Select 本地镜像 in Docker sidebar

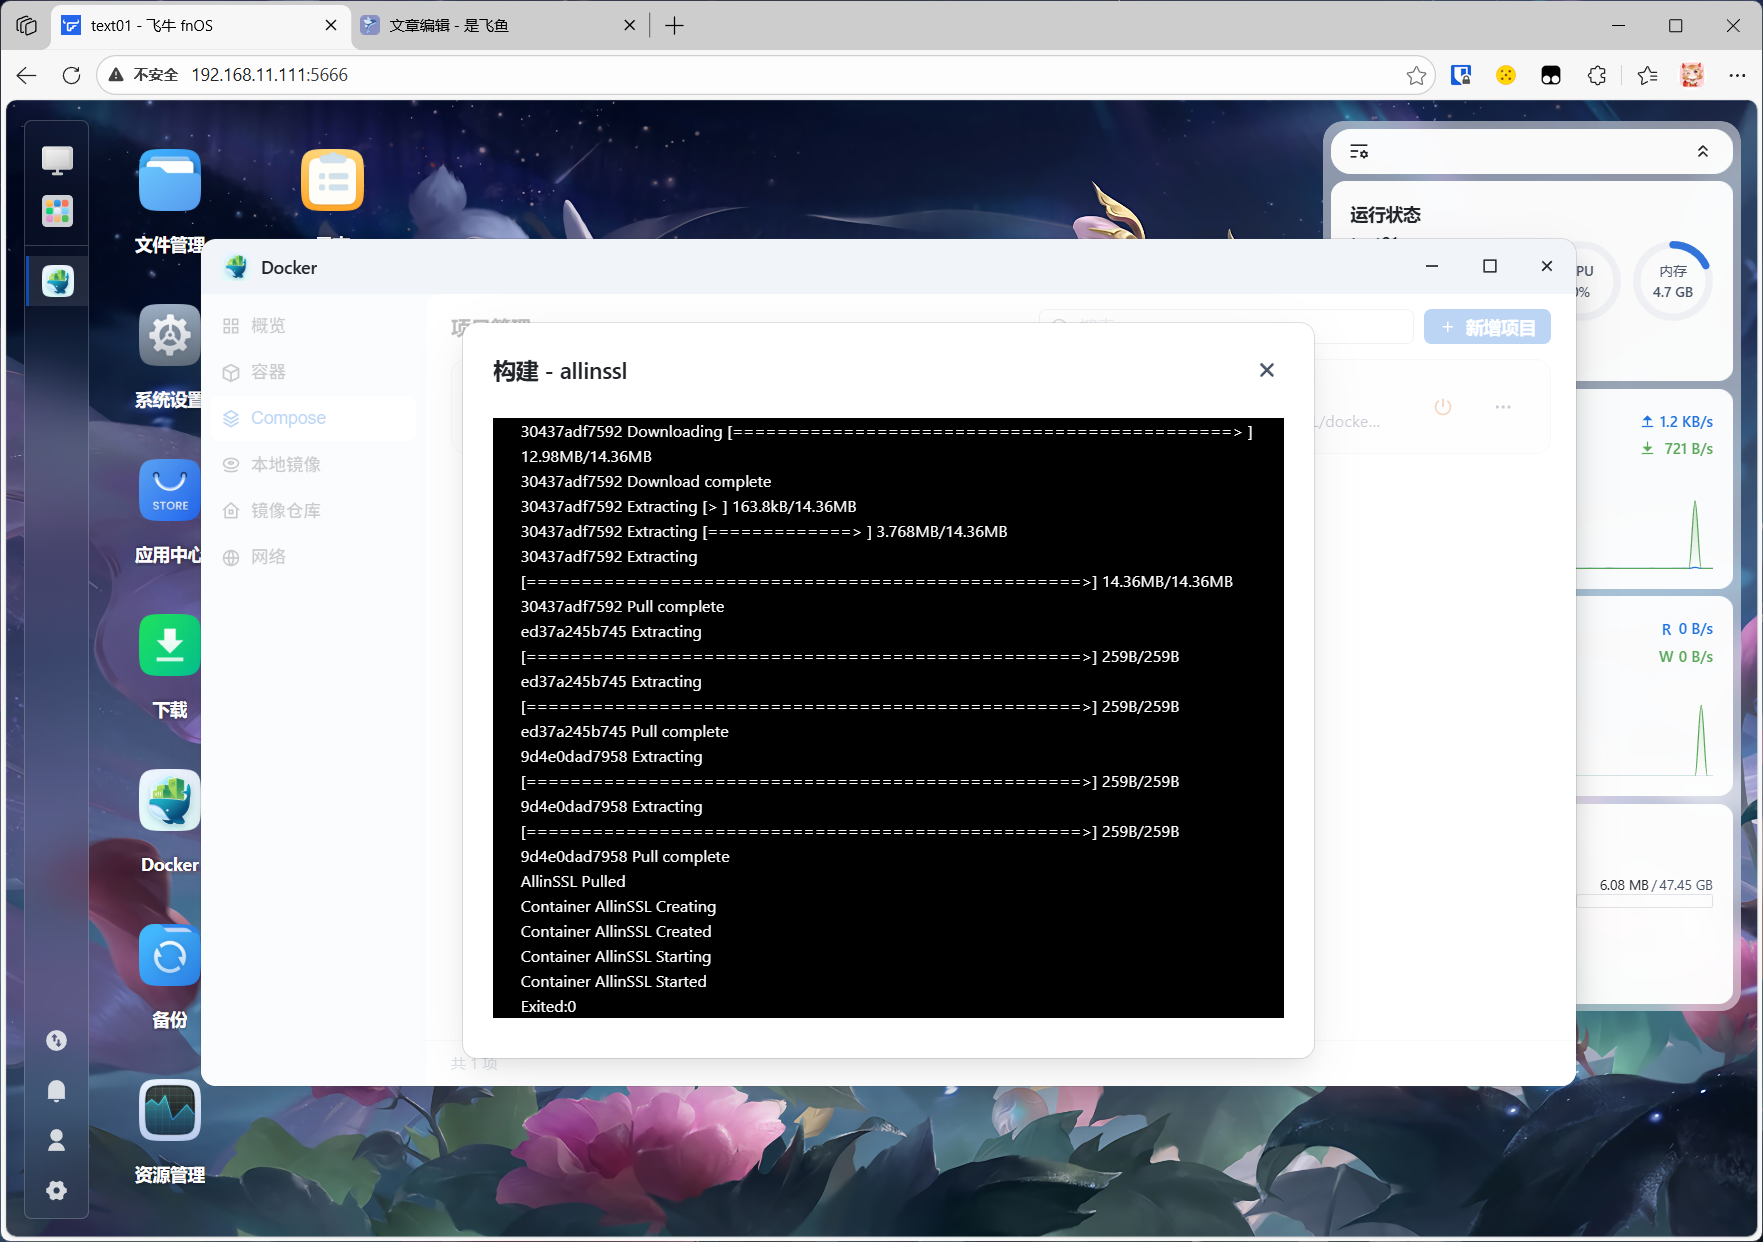(x=285, y=464)
